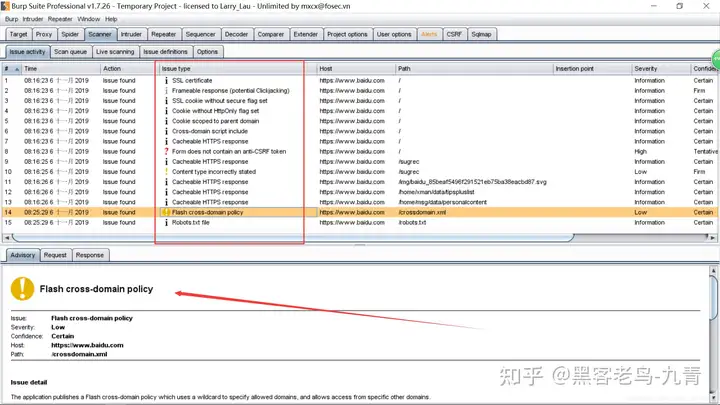Switch to Live scanning sub-tab
720x405 pixels.
pyautogui.click(x=115, y=51)
